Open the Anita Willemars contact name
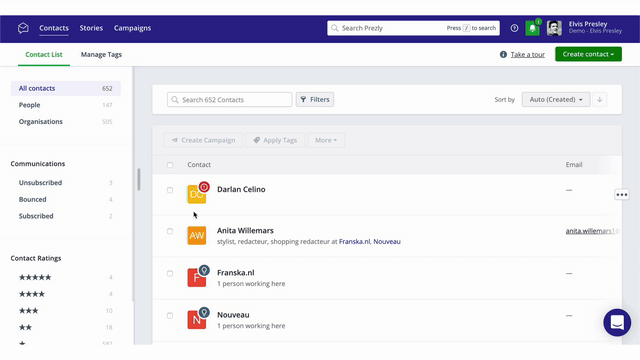 245,231
